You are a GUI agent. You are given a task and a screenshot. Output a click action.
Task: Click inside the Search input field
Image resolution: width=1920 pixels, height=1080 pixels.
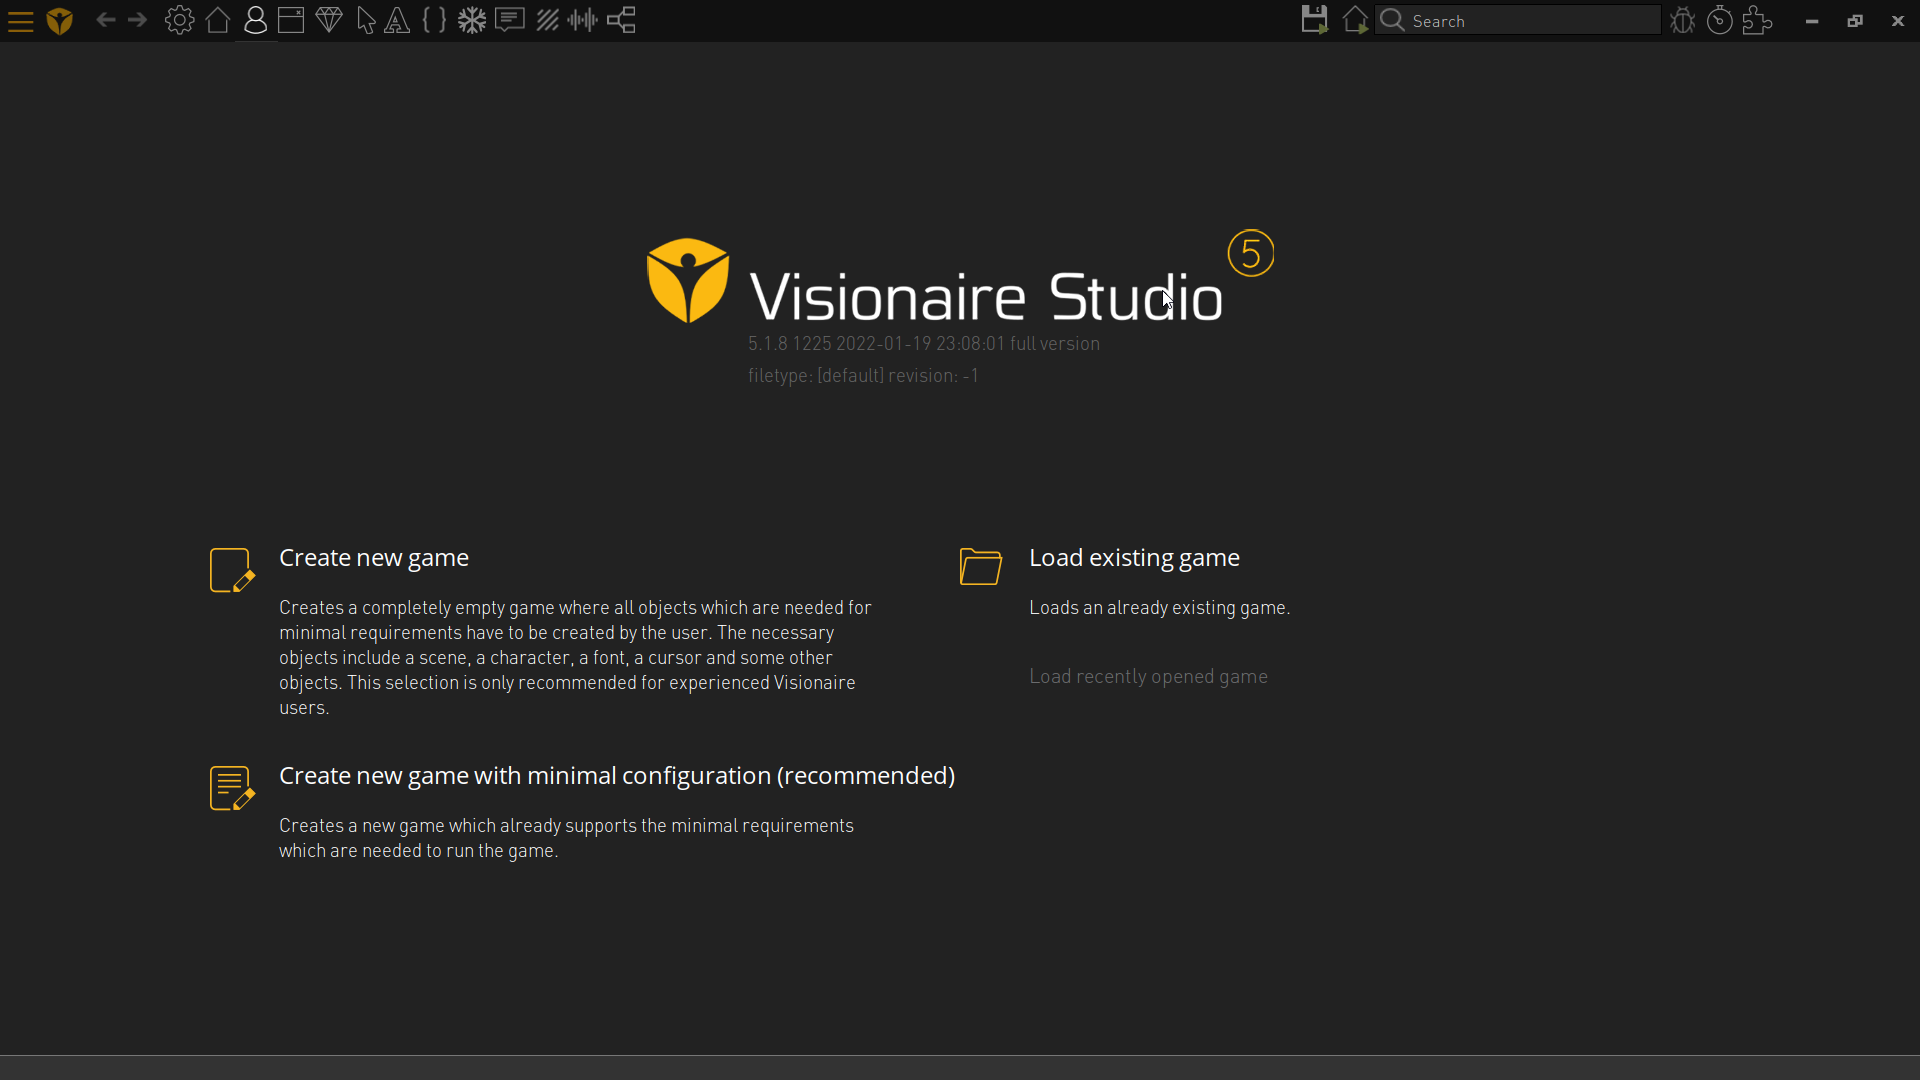1518,20
